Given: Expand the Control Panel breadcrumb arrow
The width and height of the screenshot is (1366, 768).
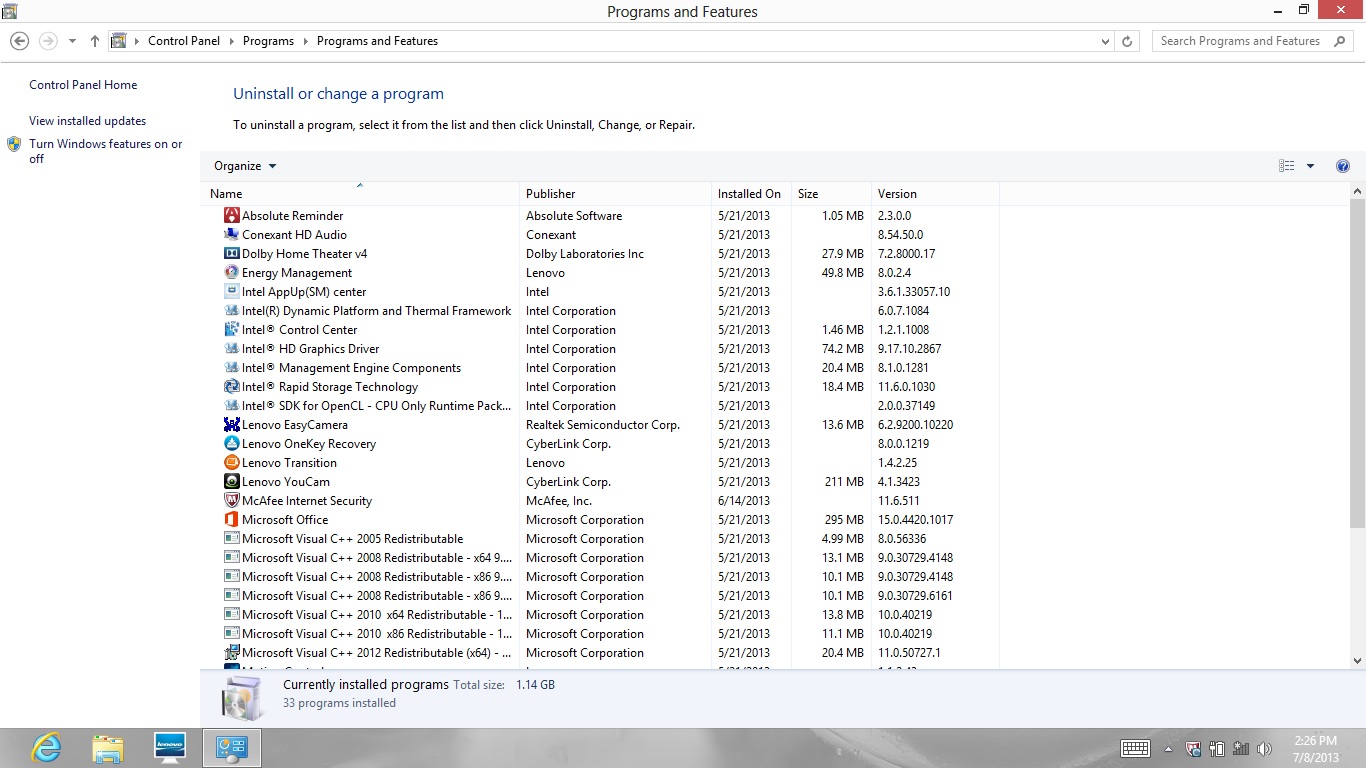Looking at the screenshot, I should coord(231,41).
